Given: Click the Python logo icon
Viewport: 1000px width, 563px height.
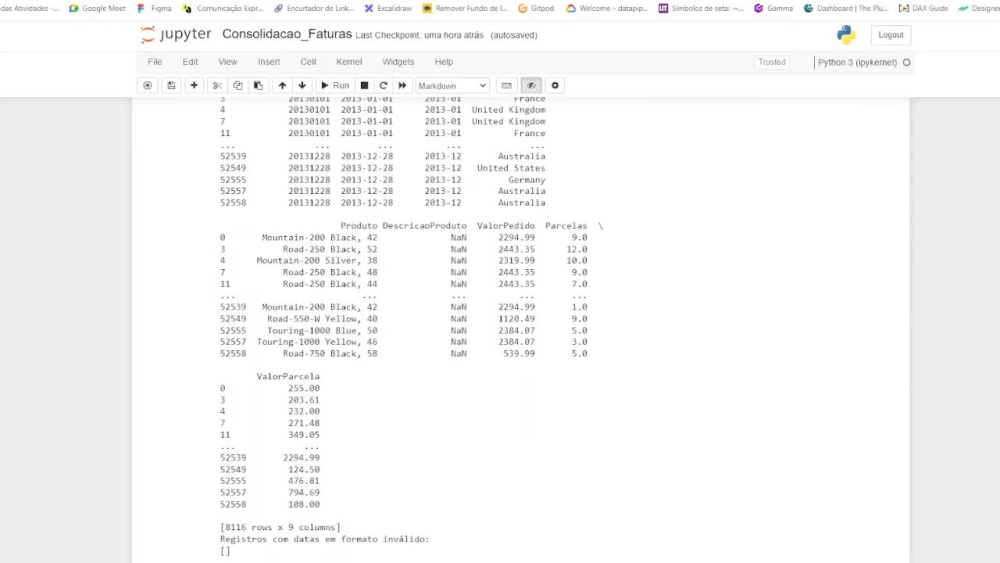Looking at the screenshot, I should [x=846, y=34].
